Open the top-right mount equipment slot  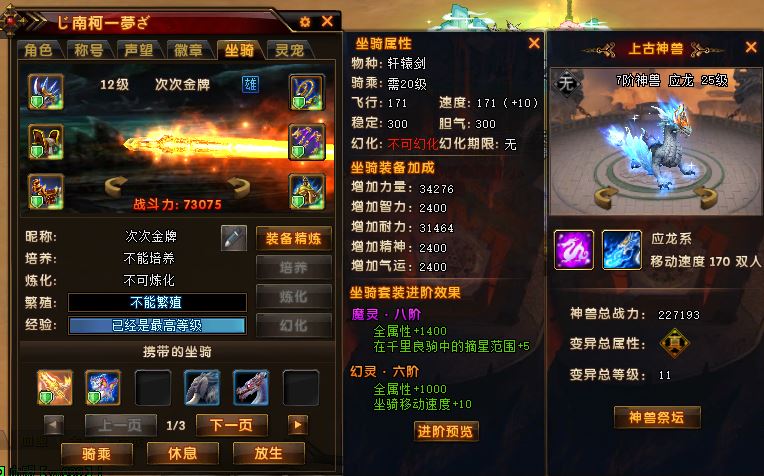(307, 92)
